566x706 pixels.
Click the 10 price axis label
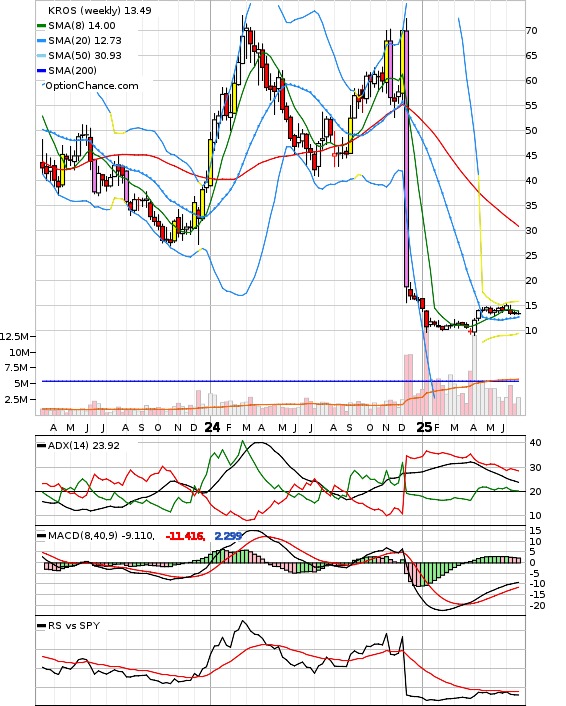pos(531,330)
